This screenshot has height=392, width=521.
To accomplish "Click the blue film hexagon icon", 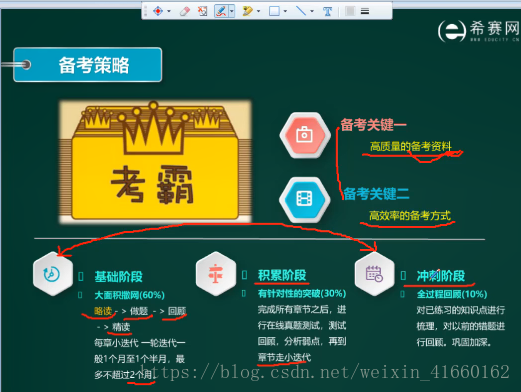I will pos(304,199).
